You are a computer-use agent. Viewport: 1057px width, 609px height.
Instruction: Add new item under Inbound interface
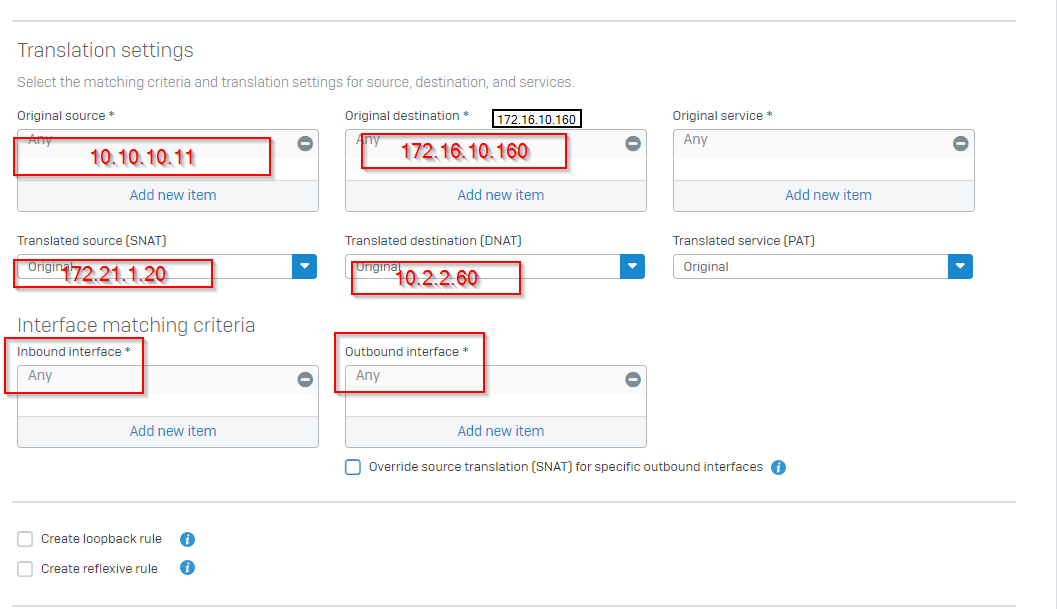coord(173,432)
